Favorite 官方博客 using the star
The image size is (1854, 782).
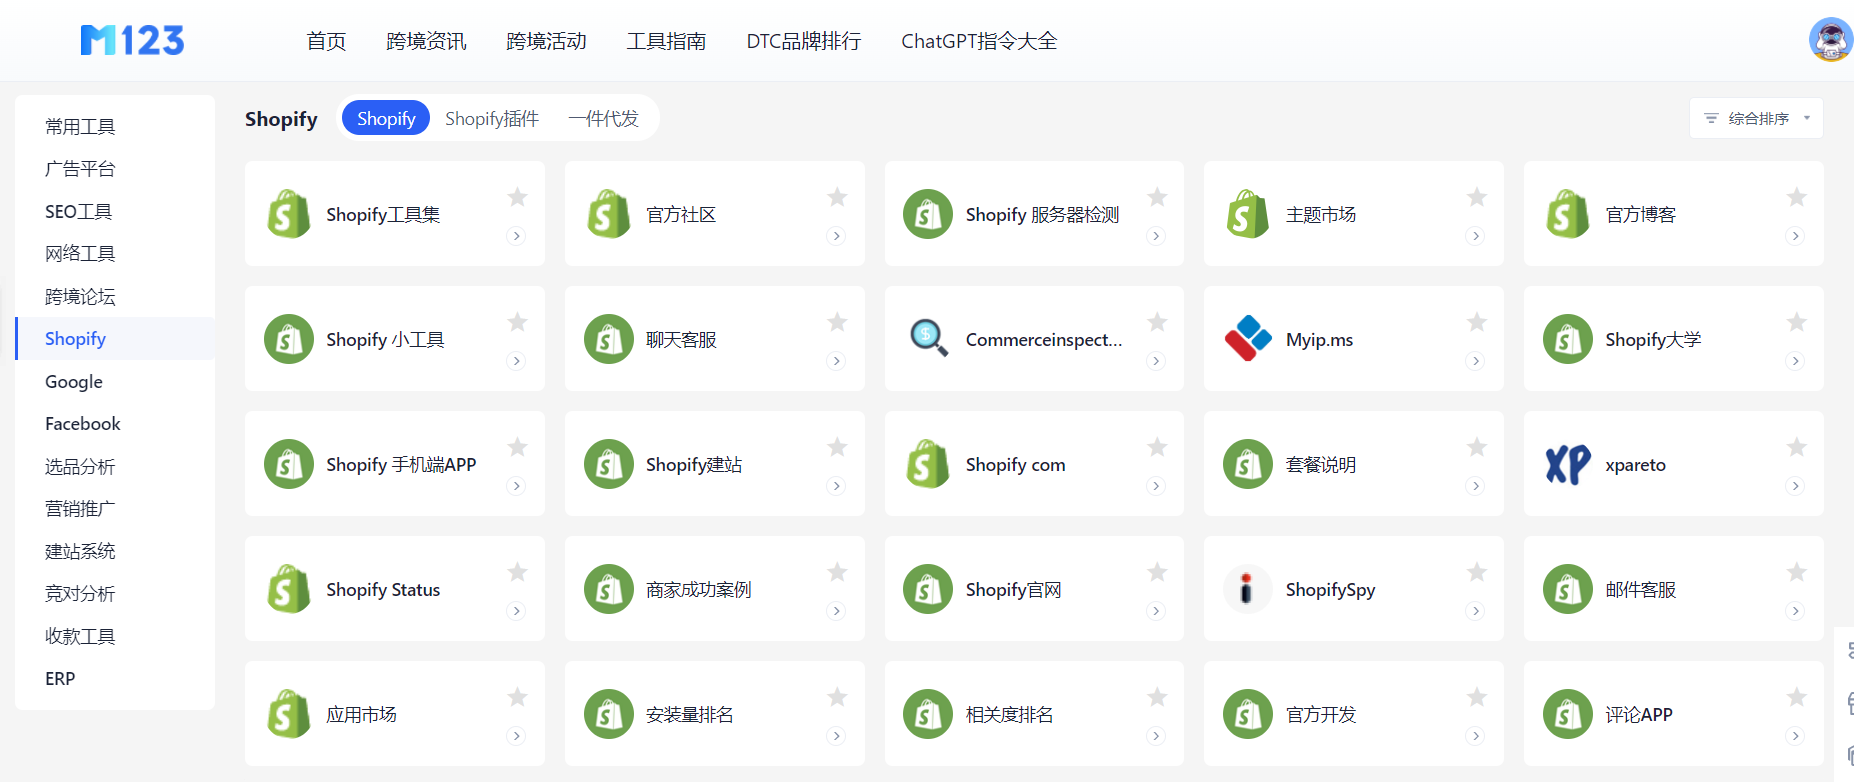(x=1796, y=197)
